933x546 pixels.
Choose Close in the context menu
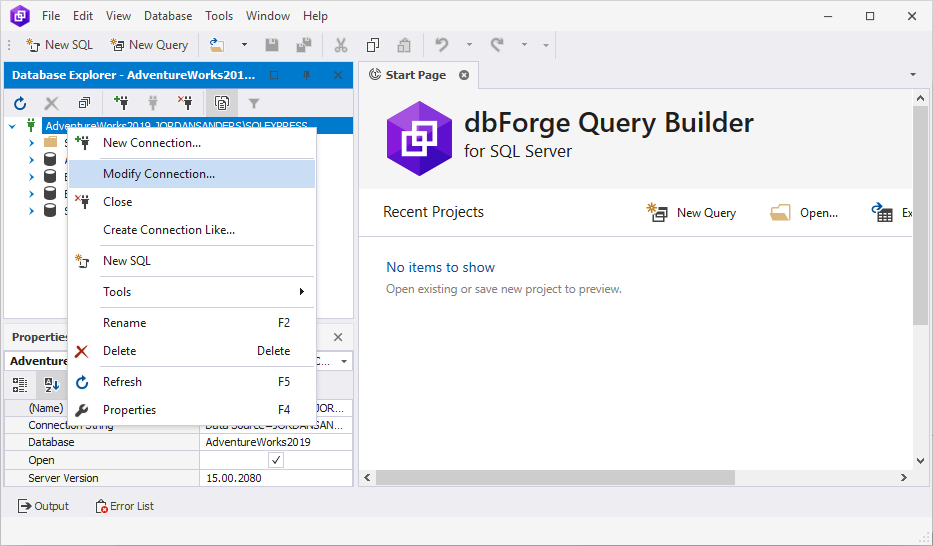pyautogui.click(x=192, y=202)
